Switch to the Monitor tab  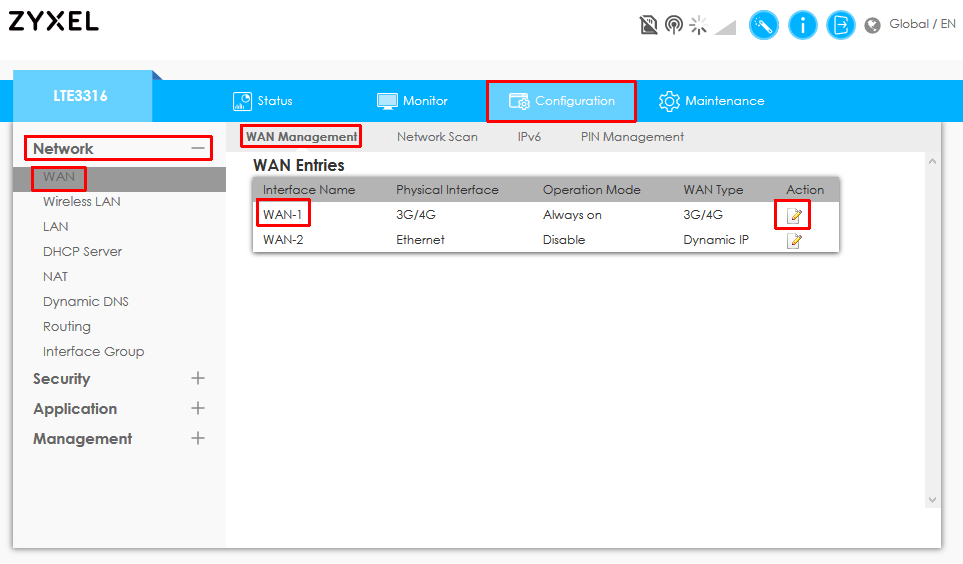point(412,101)
